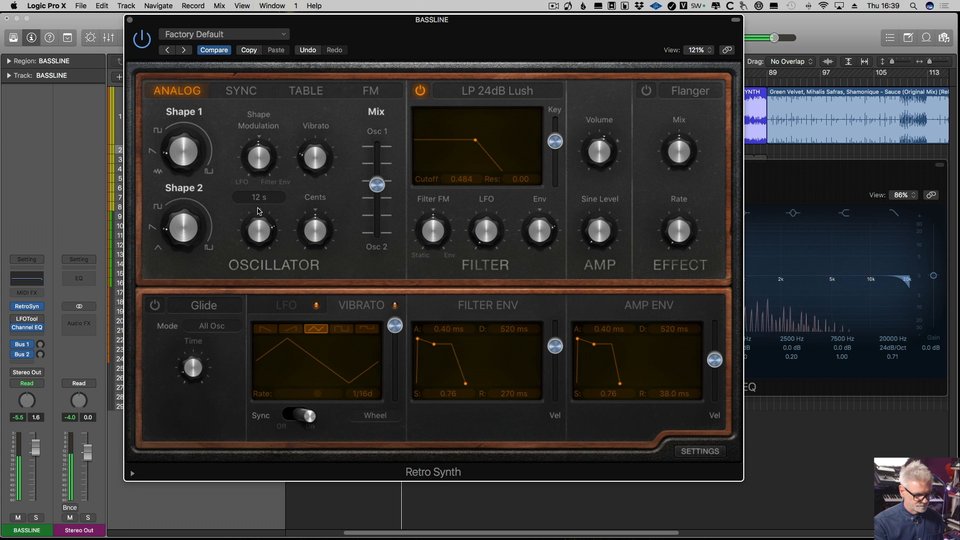Adjust the filter Key follow slider
Viewport: 960px width, 540px height.
pyautogui.click(x=555, y=141)
